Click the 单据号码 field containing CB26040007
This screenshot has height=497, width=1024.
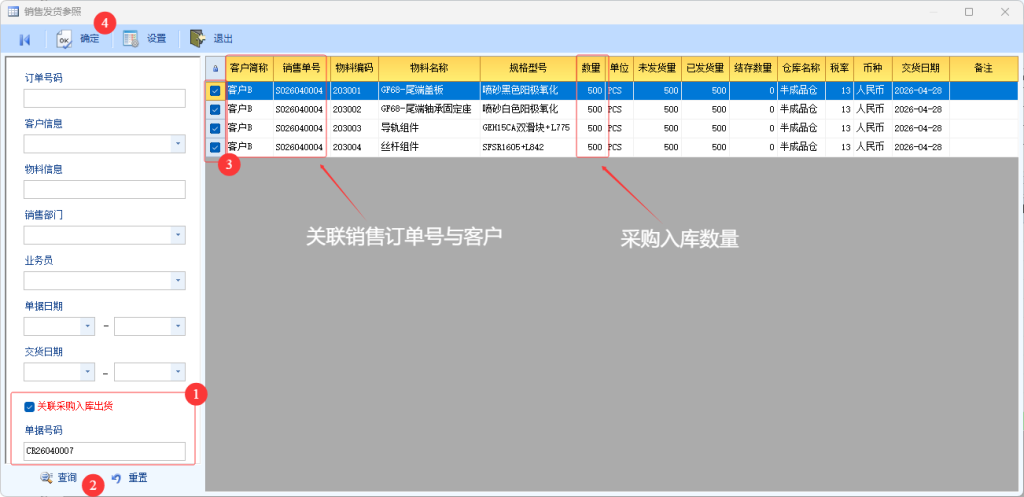[105, 452]
